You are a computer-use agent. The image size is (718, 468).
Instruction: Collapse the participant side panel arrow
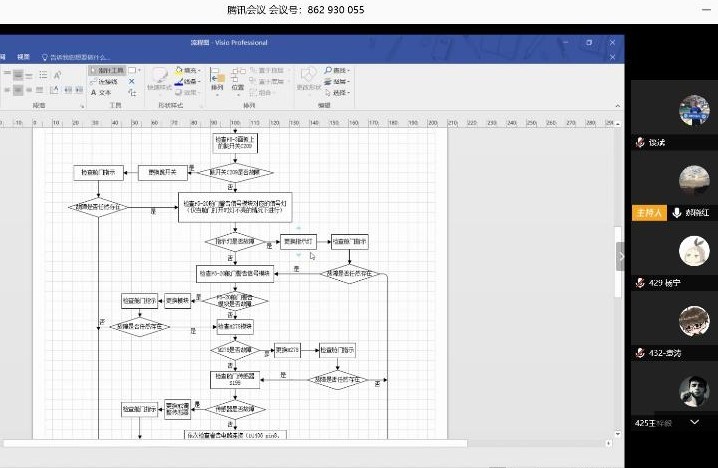click(620, 256)
